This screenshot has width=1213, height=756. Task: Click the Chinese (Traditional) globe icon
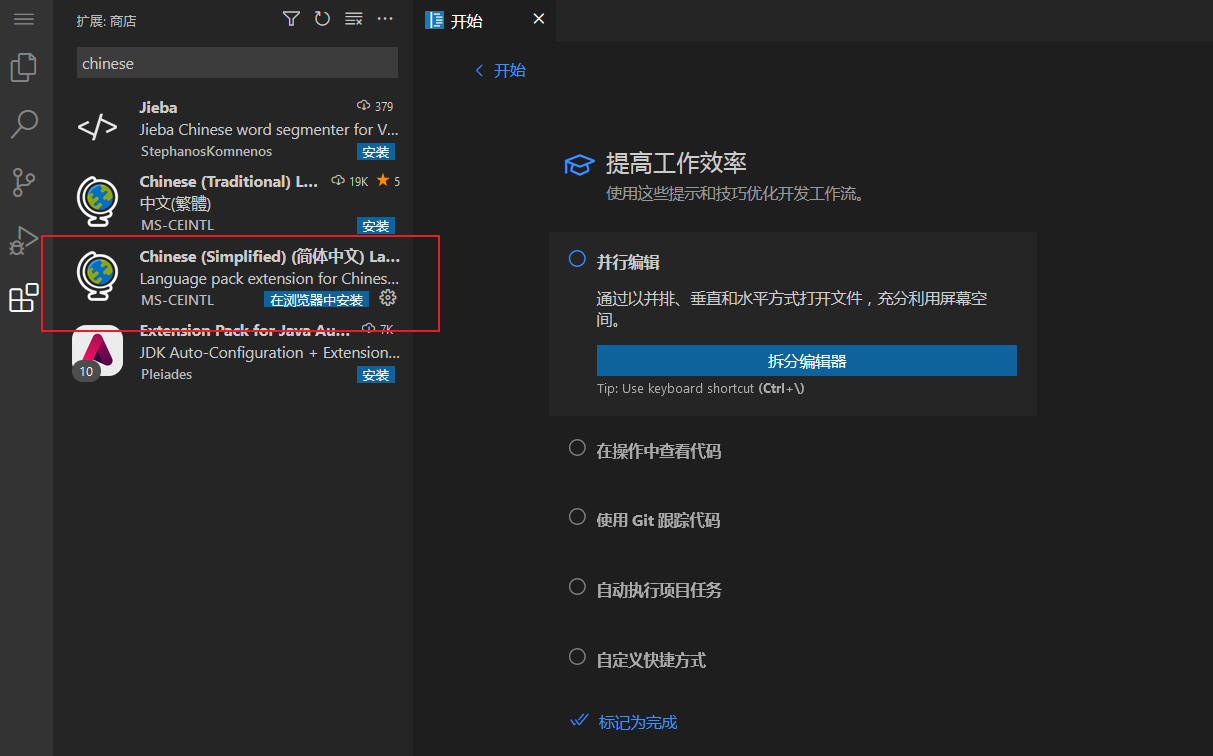coord(98,200)
